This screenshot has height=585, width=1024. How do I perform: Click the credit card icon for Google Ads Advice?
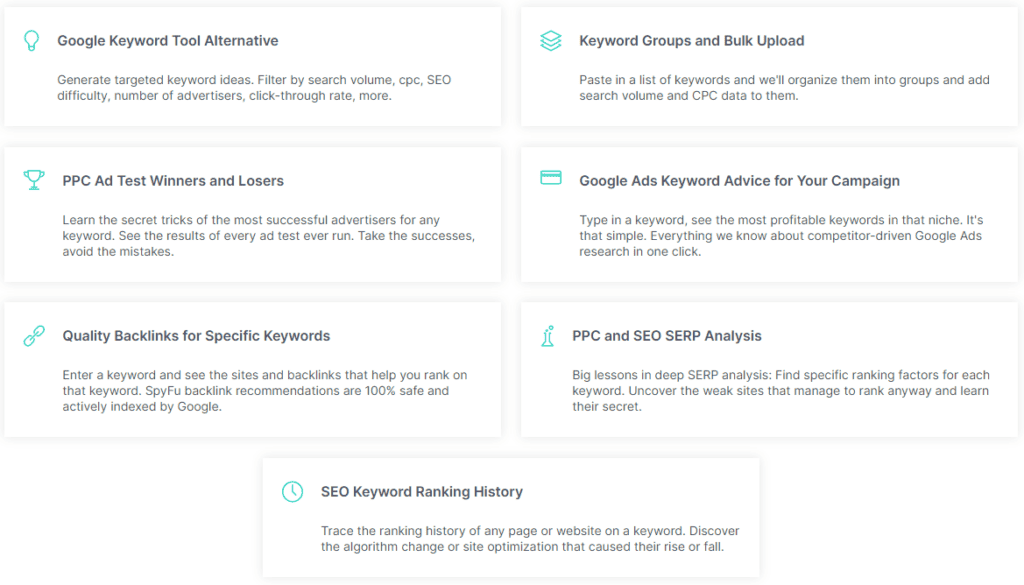click(551, 178)
